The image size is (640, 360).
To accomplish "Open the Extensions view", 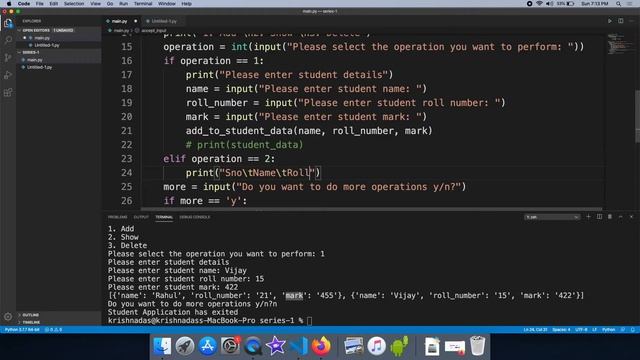I will point(8,93).
